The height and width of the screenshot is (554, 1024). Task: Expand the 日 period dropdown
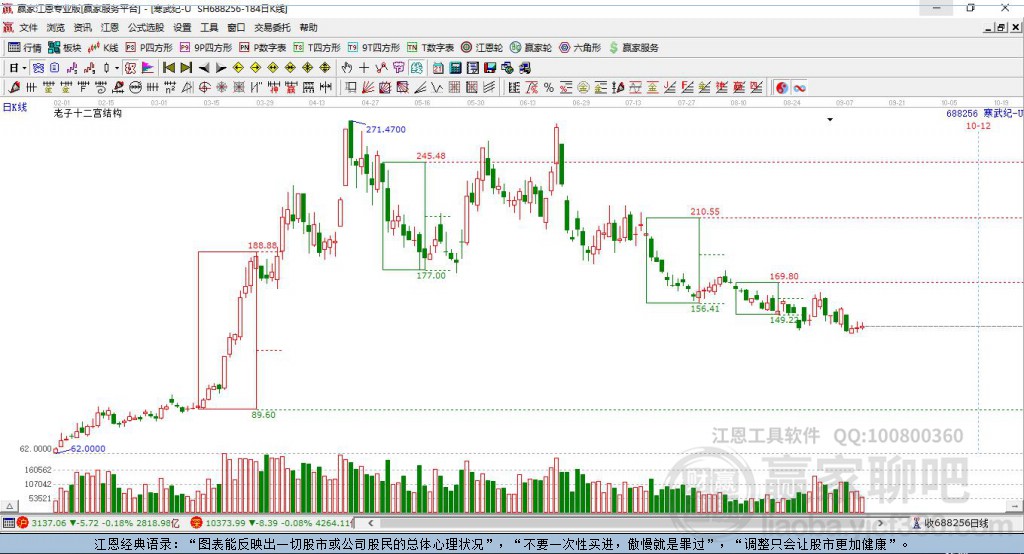(24, 68)
